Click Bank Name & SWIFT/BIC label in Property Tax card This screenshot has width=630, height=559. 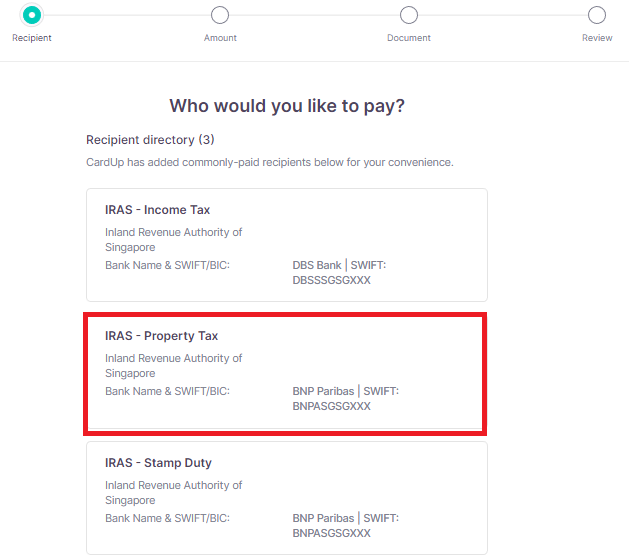click(167, 391)
